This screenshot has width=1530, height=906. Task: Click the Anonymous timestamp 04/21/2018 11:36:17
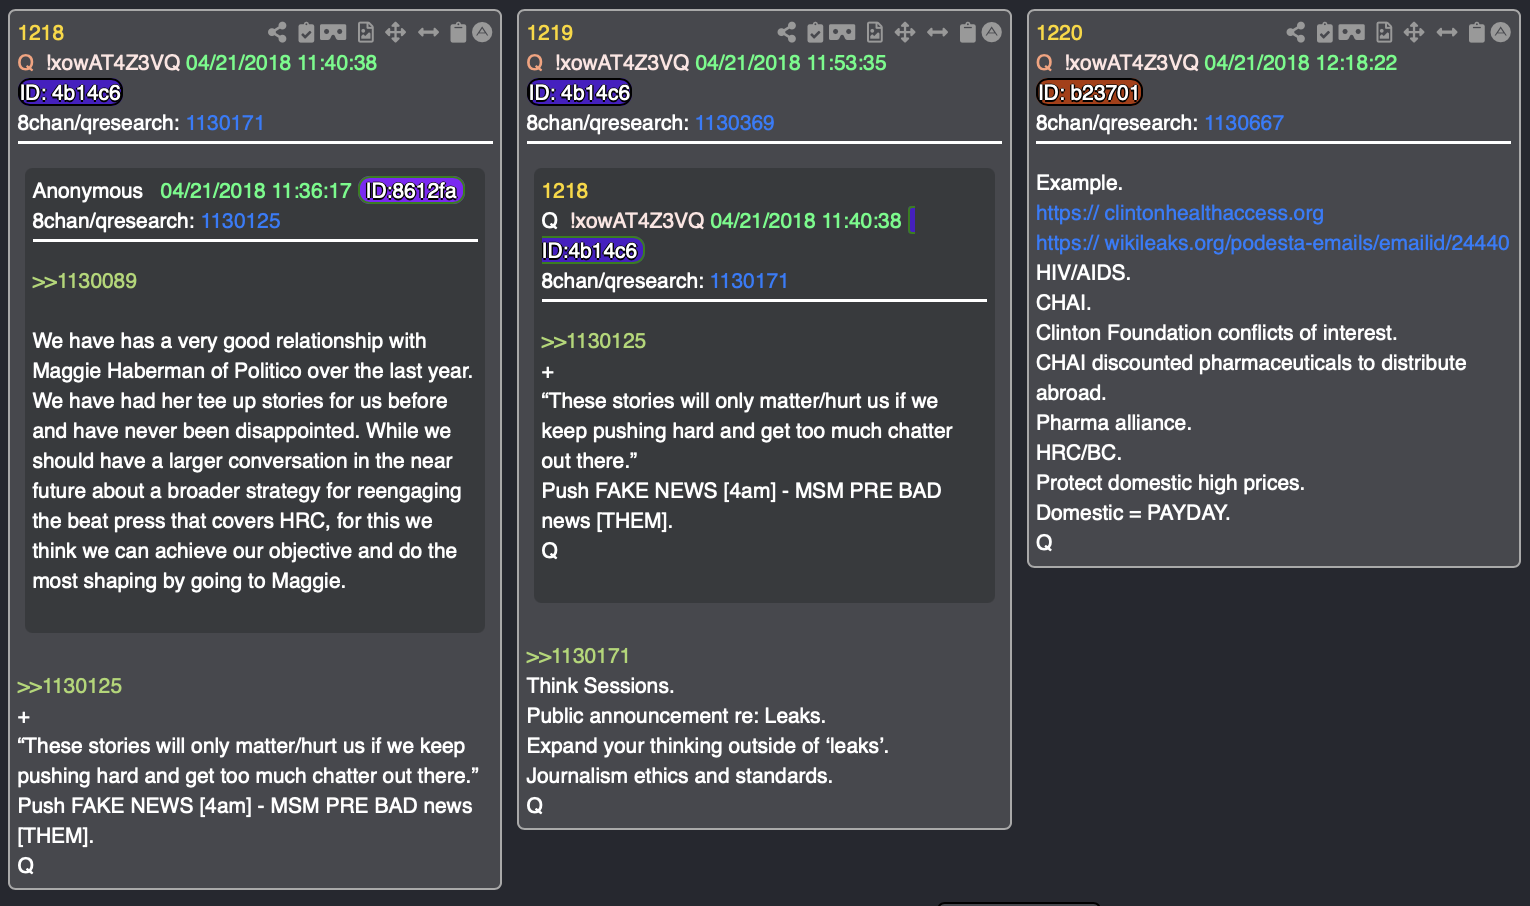pos(256,191)
